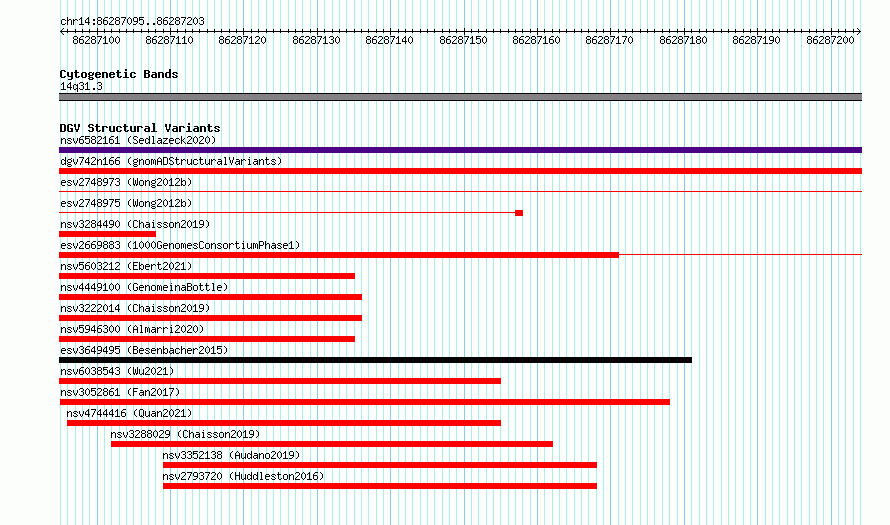
Task: Open the second Wong2012b variant, esv2748975
Action: click(126, 203)
